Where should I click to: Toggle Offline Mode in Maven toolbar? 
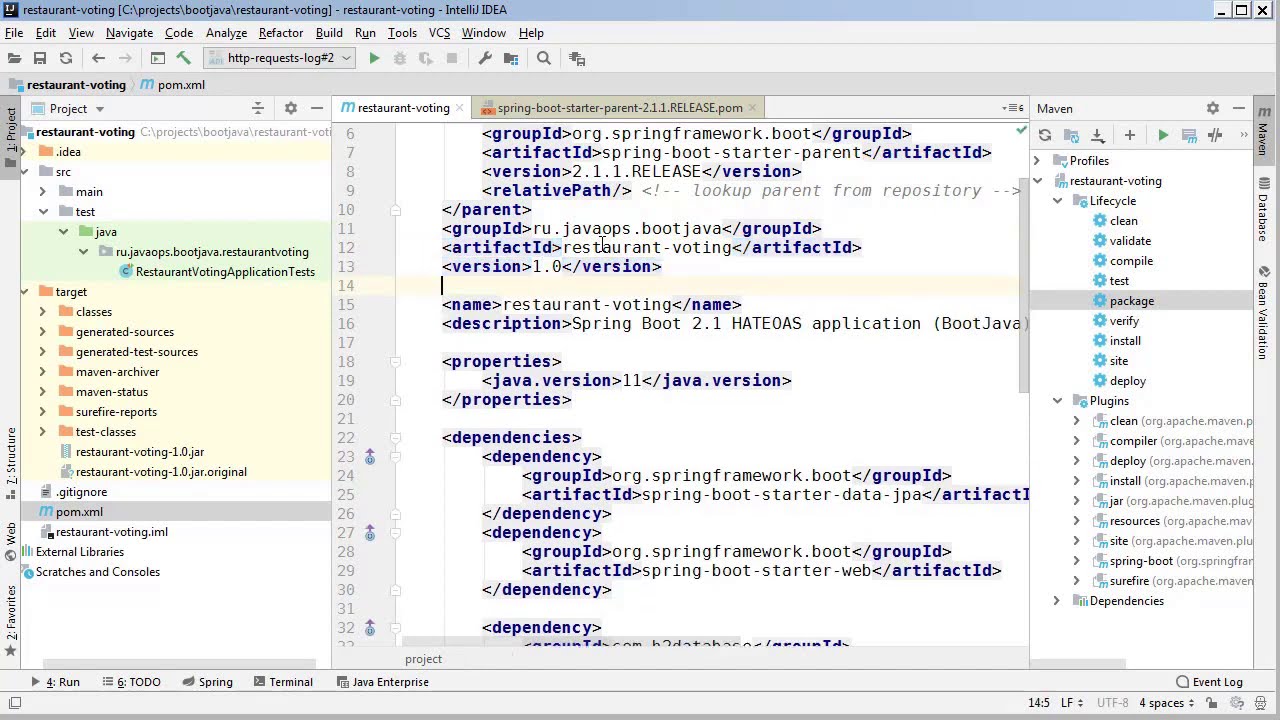[x=1215, y=135]
